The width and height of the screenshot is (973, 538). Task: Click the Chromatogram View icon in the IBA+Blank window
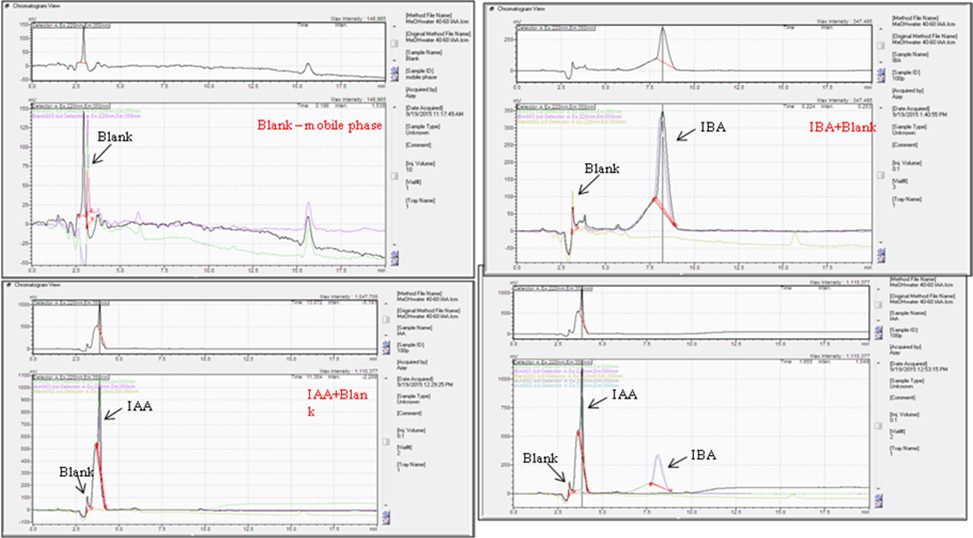pyautogui.click(x=493, y=10)
